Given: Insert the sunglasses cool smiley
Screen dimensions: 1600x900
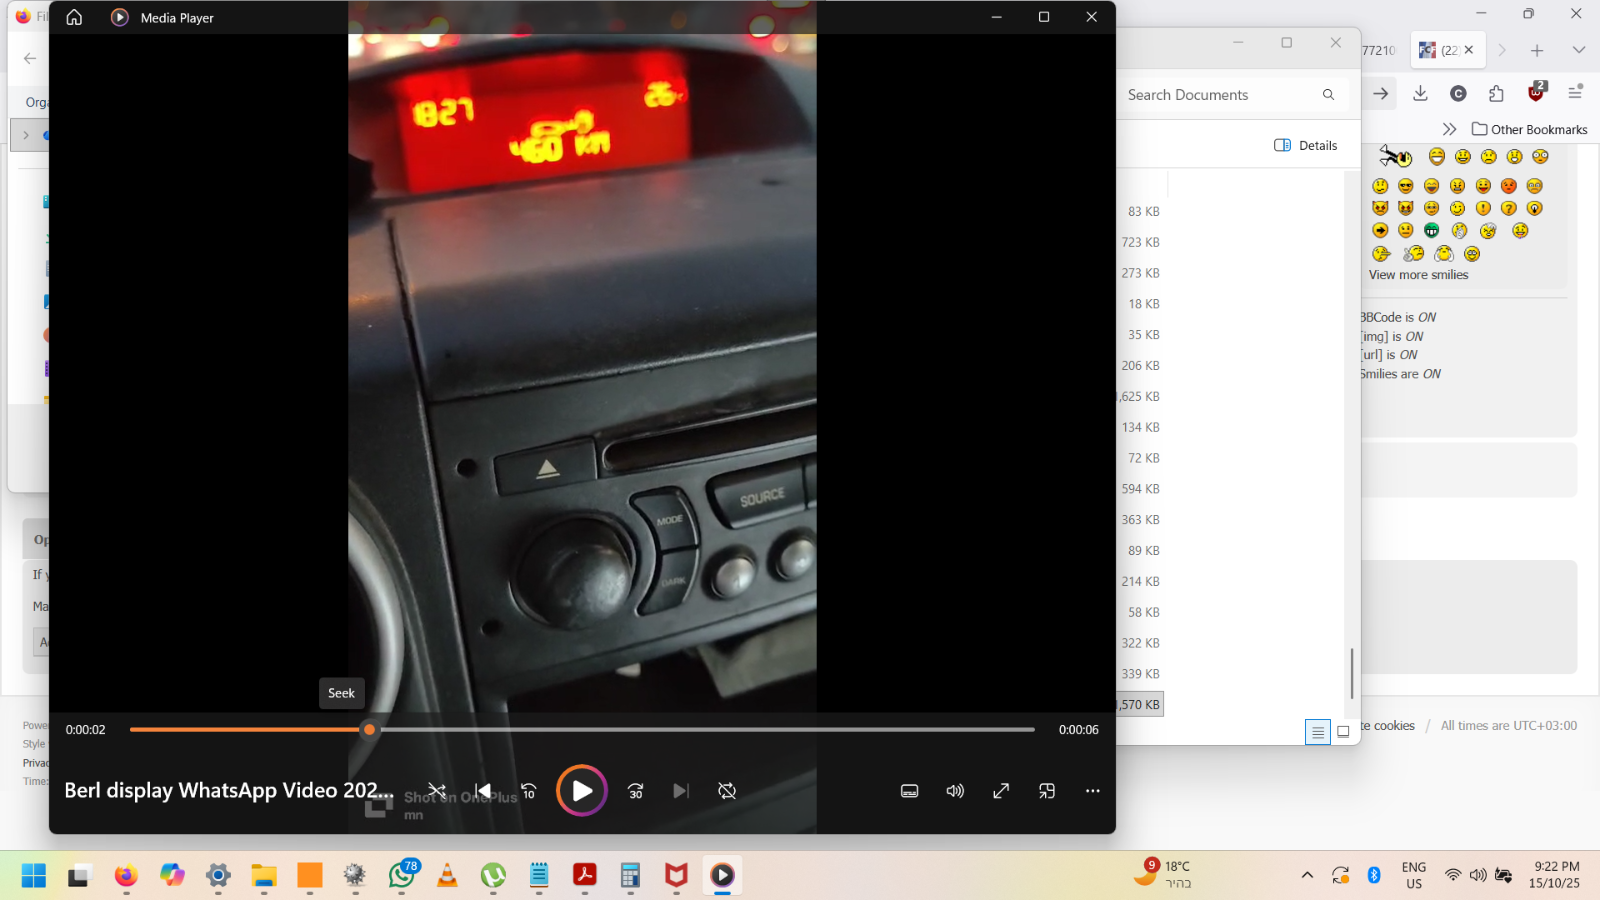Looking at the screenshot, I should pyautogui.click(x=1406, y=186).
